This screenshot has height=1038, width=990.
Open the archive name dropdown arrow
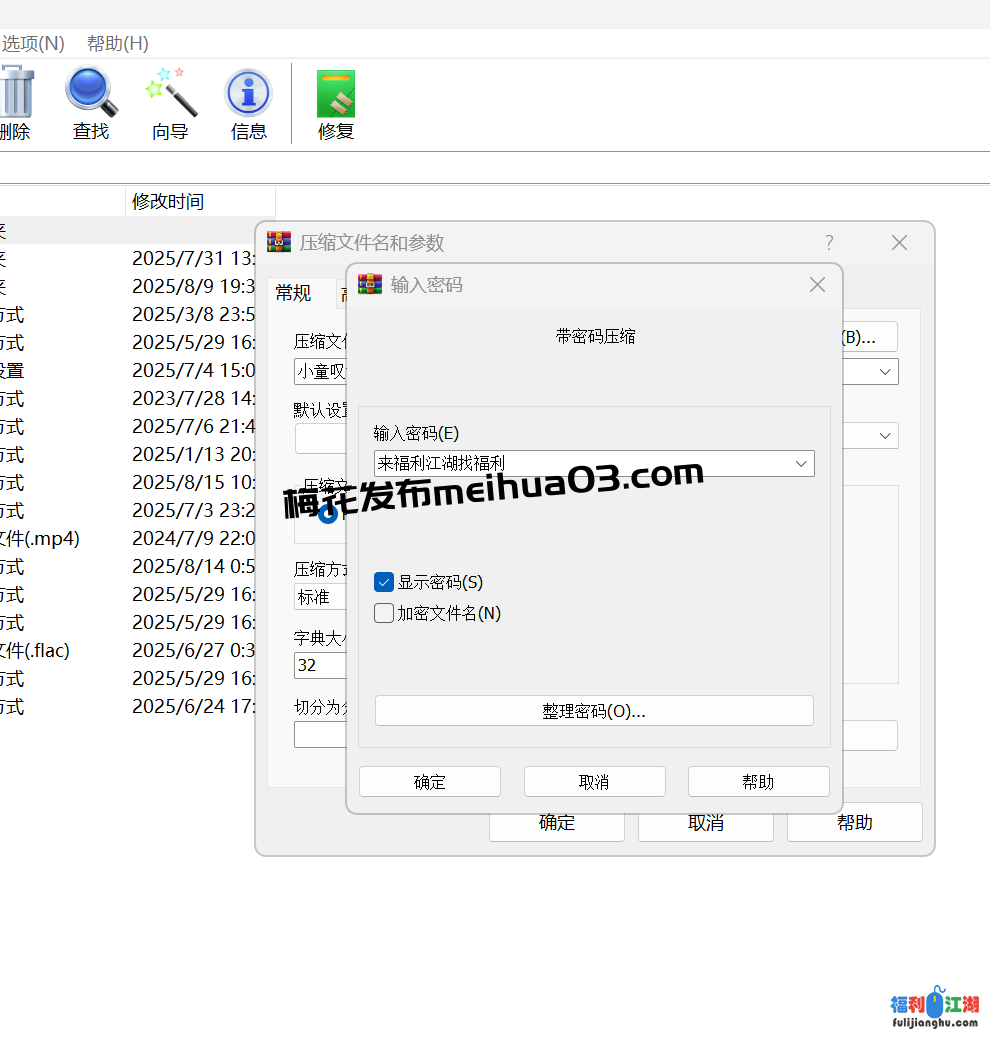(885, 372)
